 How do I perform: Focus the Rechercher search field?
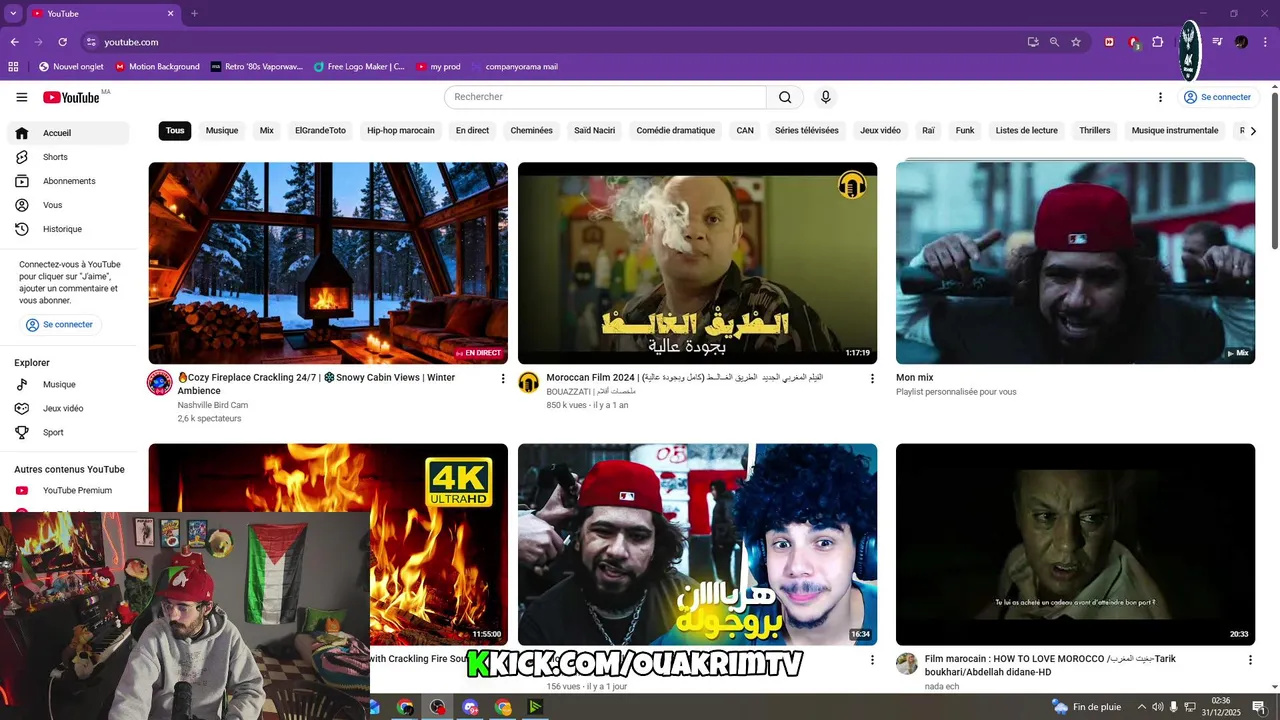tap(605, 97)
